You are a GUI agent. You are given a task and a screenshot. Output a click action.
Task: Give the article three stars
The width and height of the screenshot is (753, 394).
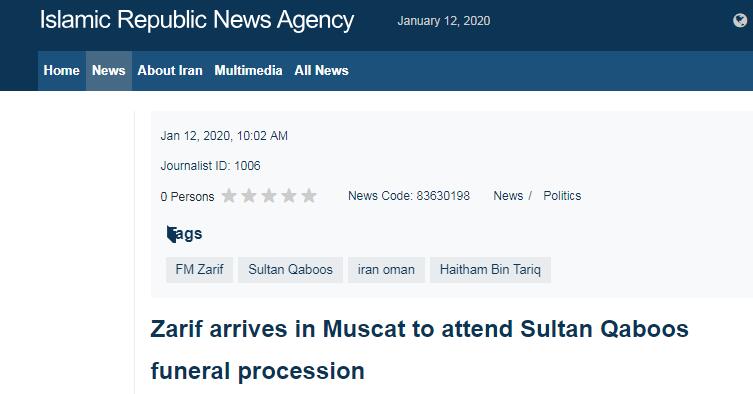[x=269, y=196]
